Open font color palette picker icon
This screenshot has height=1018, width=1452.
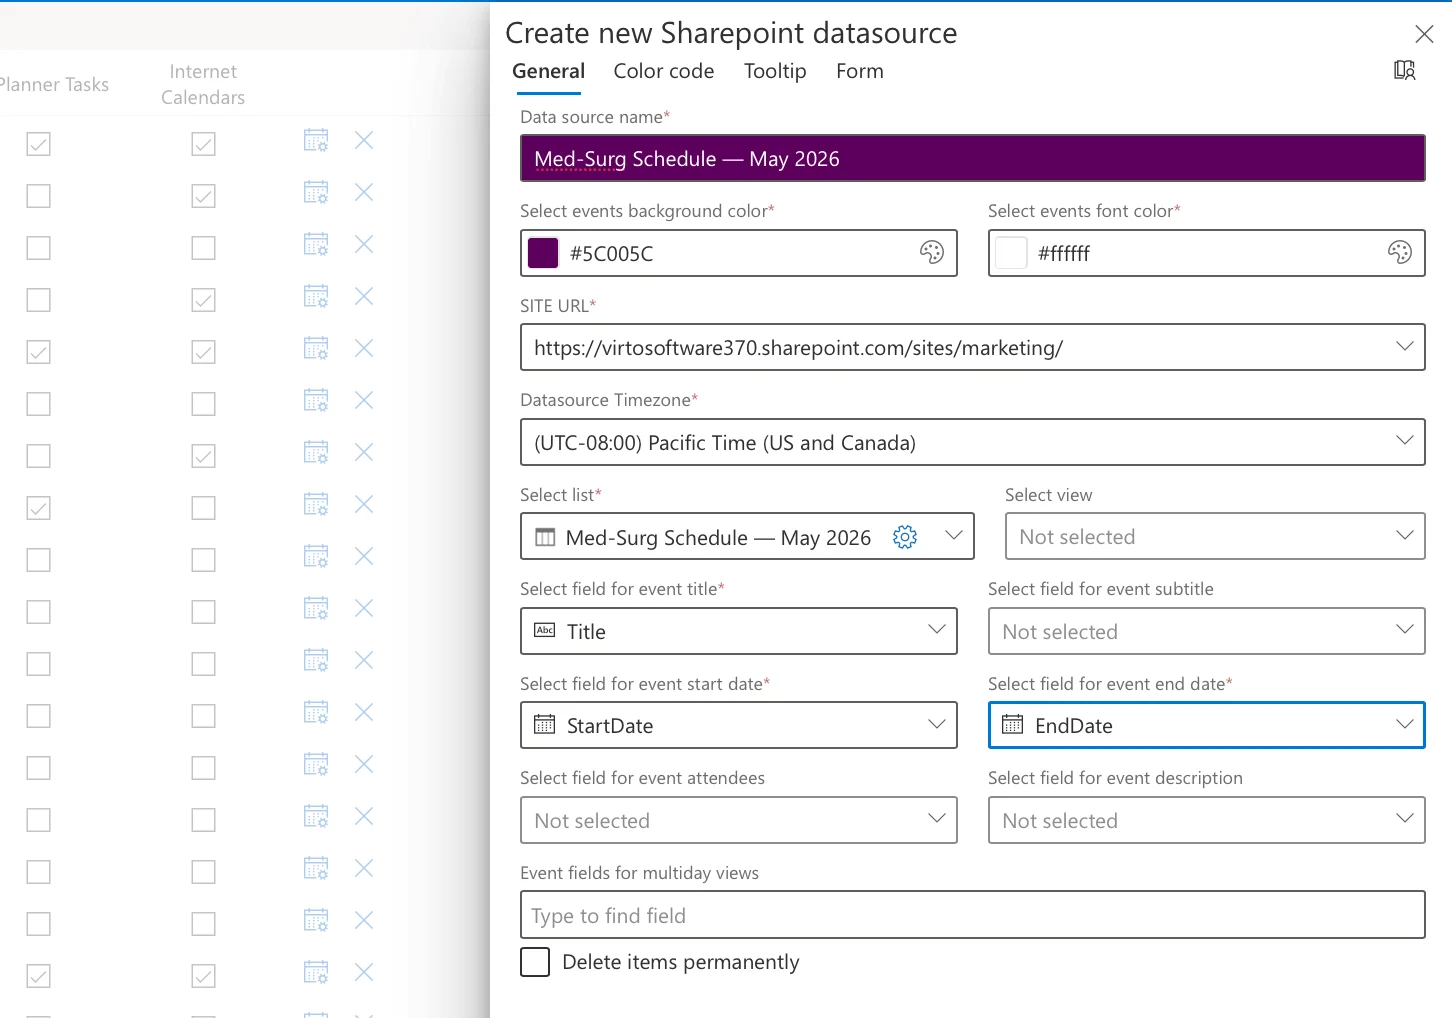1399,253
